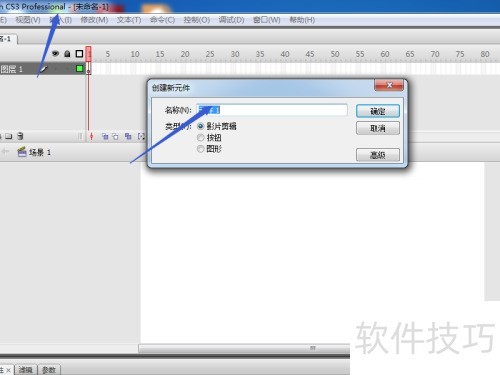Open the 窗口(W) menu
Viewport: 500px width, 375px height.
click(267, 20)
